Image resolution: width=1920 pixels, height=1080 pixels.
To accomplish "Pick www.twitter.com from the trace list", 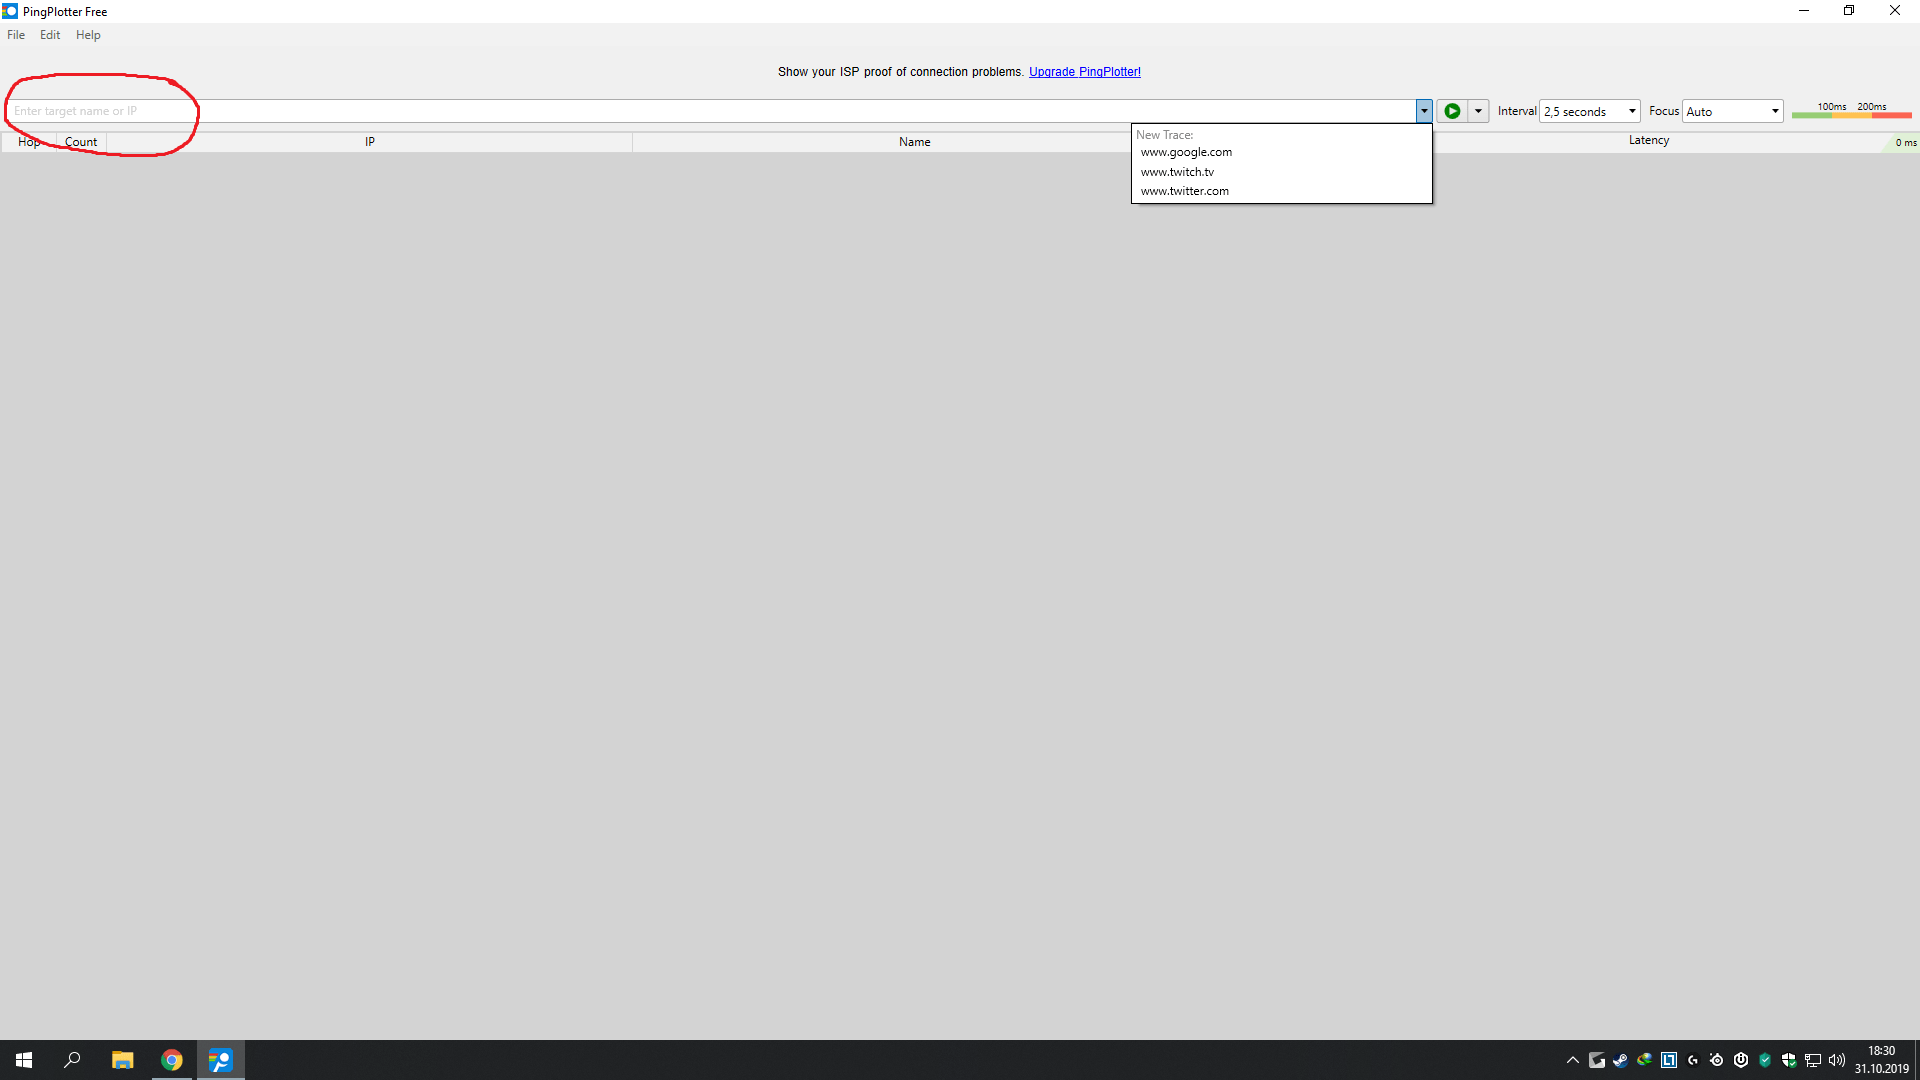I will (1184, 191).
